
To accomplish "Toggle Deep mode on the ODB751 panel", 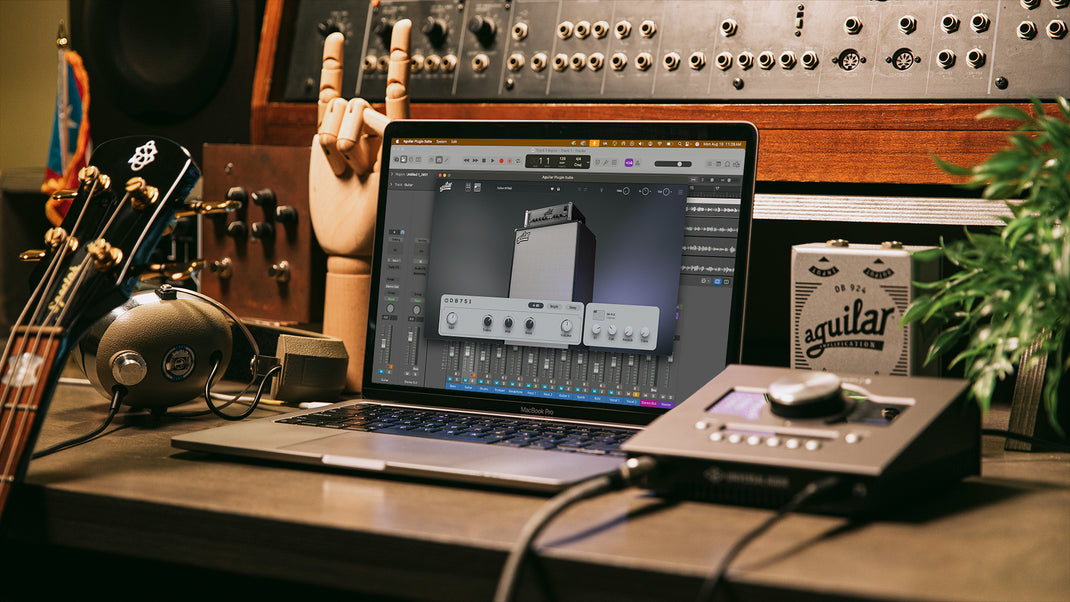I will pos(573,306).
